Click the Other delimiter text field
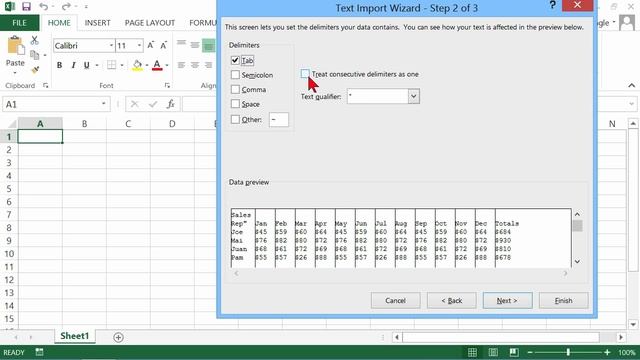The width and height of the screenshot is (640, 360). tap(279, 120)
